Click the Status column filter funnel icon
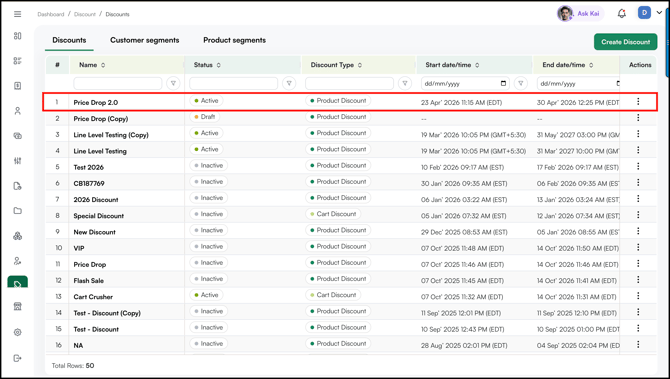 tap(289, 83)
